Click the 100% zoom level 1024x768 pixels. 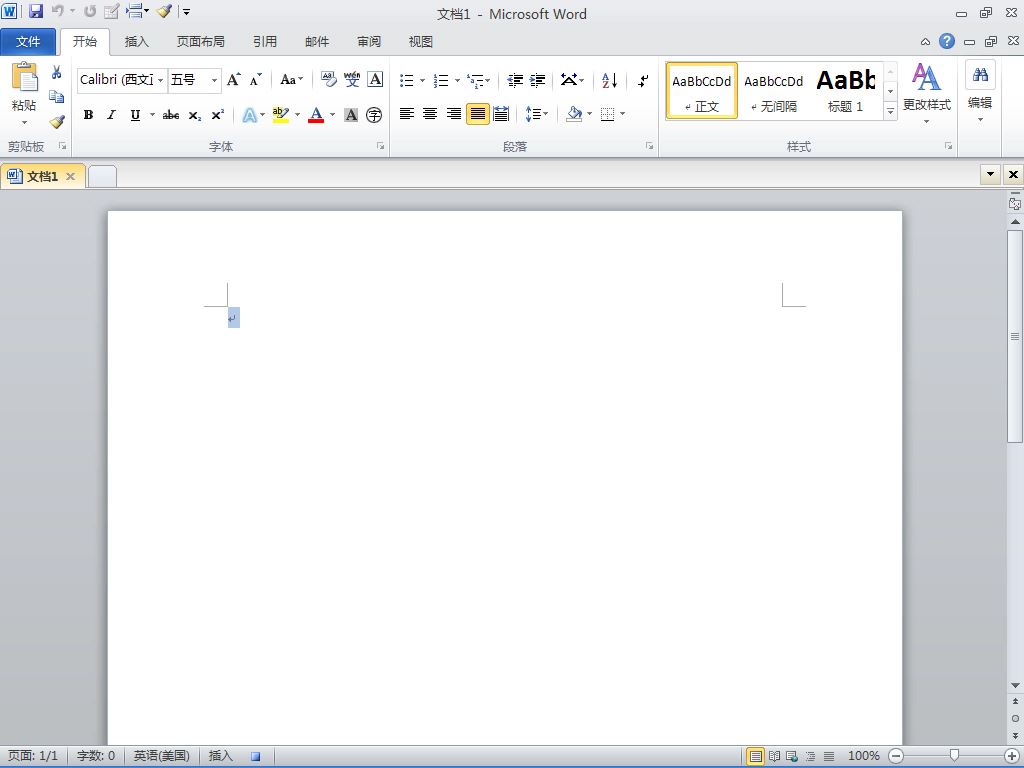tap(863, 756)
